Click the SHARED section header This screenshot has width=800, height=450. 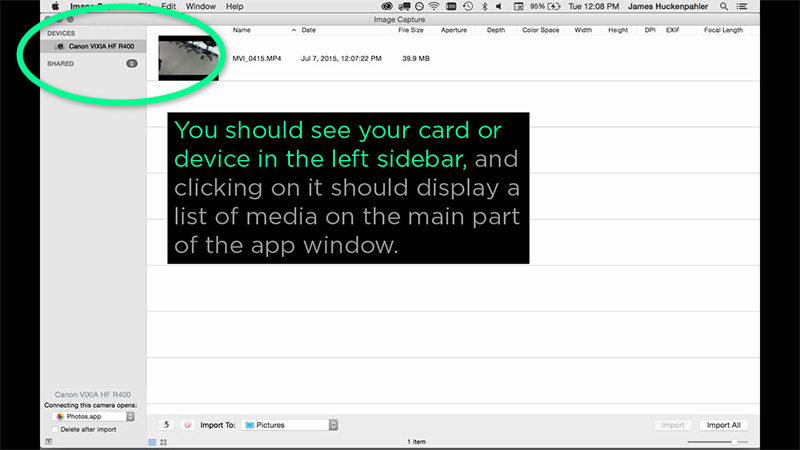pyautogui.click(x=60, y=64)
